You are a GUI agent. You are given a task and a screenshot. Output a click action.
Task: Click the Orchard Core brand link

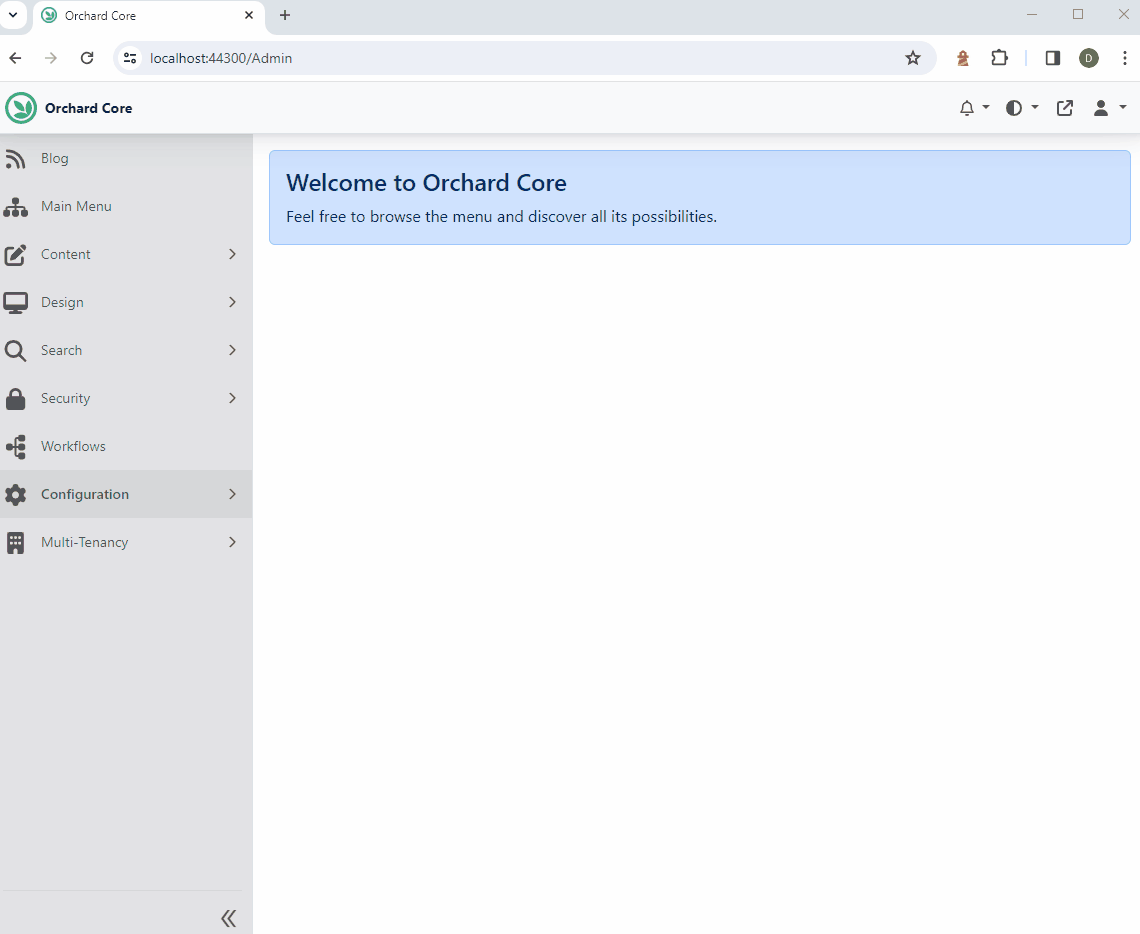[89, 108]
